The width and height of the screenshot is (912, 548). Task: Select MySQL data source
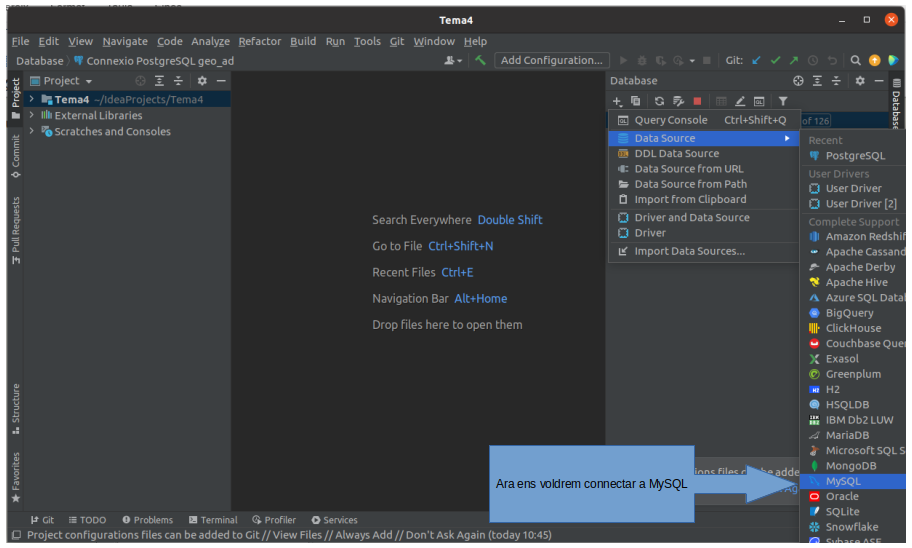click(853, 481)
